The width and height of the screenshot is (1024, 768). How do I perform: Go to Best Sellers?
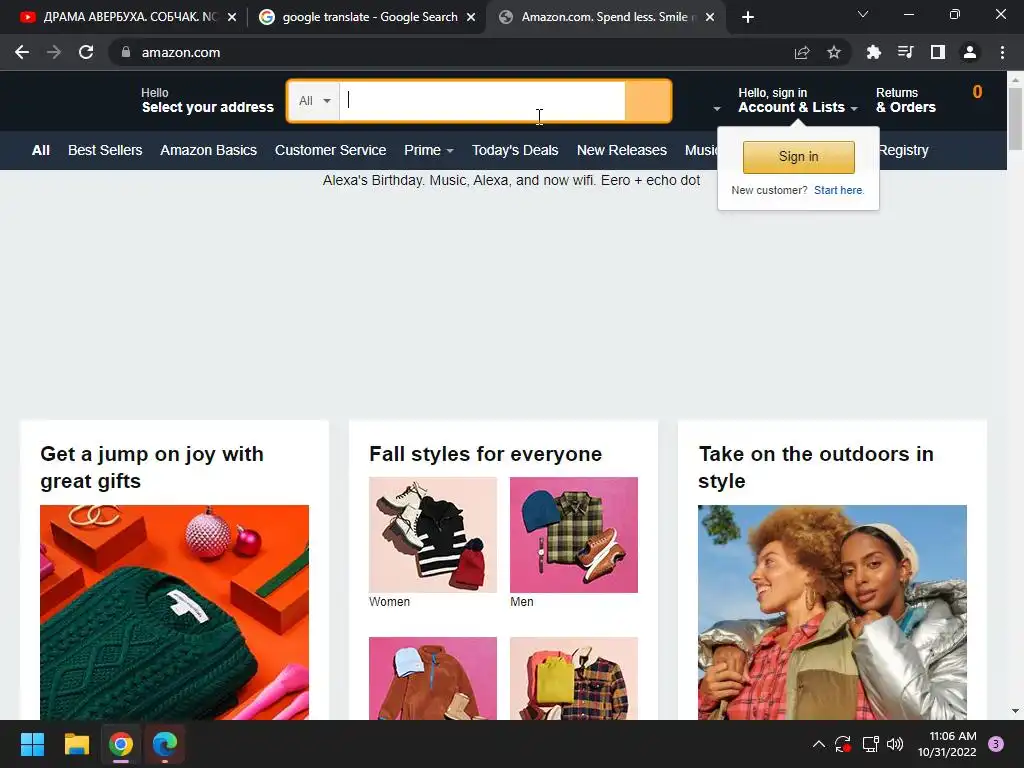pyautogui.click(x=105, y=150)
